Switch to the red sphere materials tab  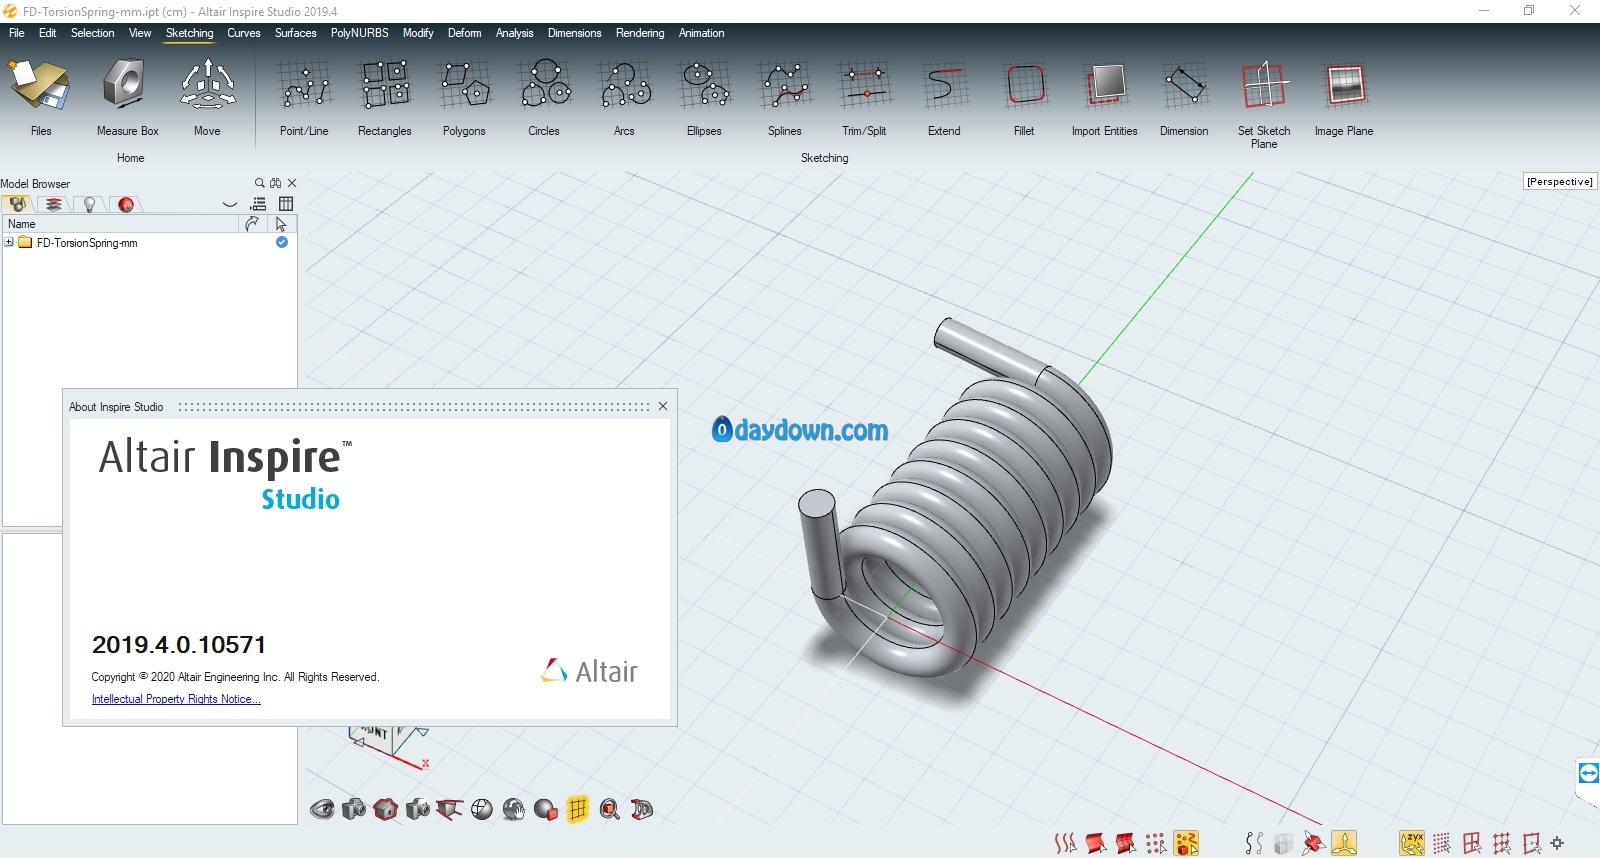click(x=126, y=204)
